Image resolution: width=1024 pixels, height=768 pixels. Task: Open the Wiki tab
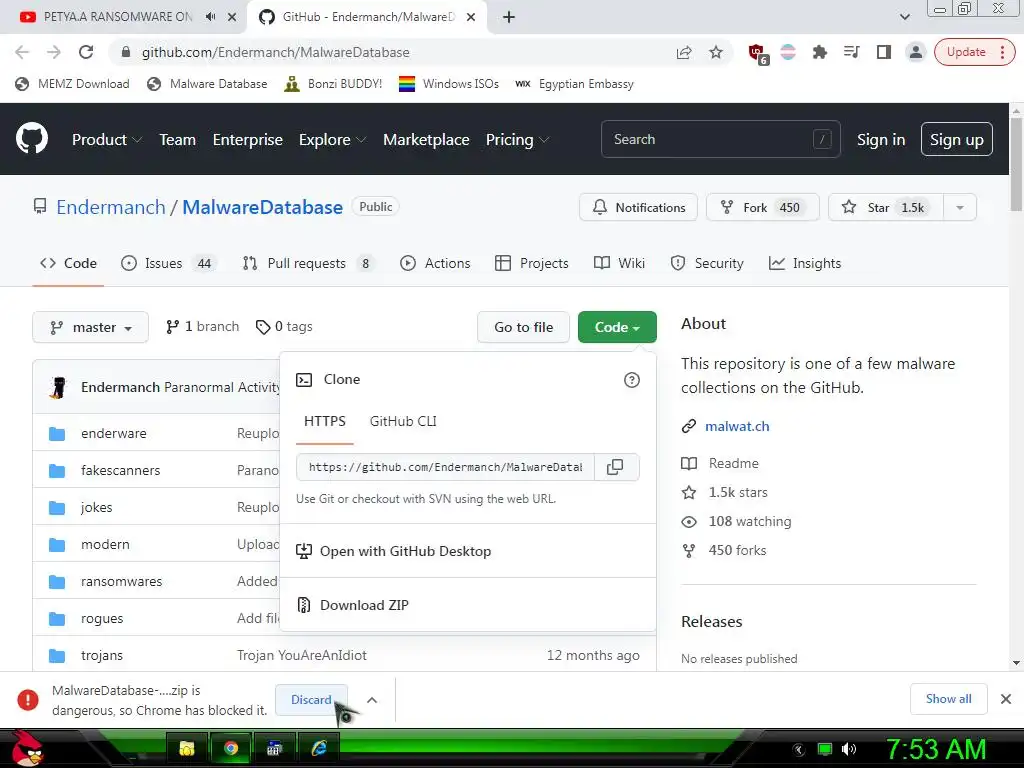tap(619, 263)
